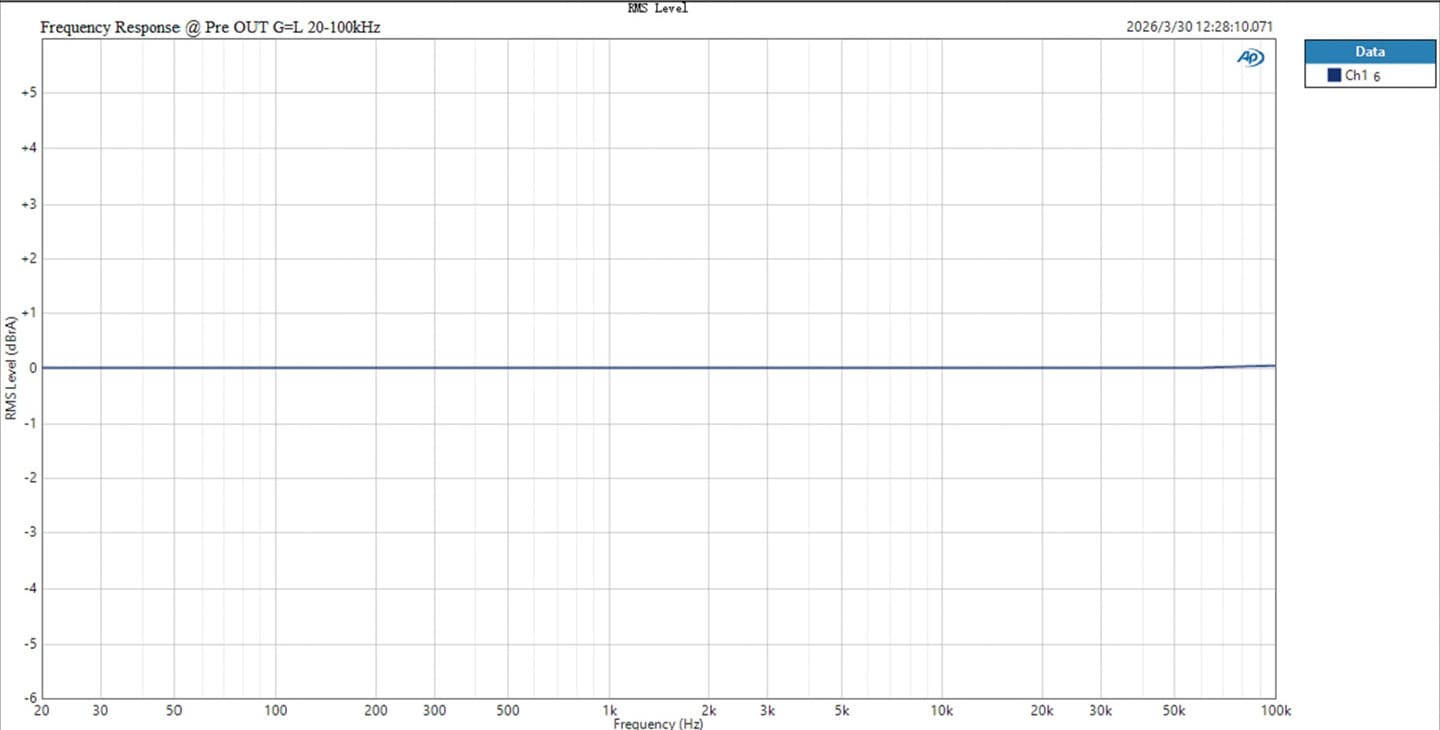Click the 20k frequency tick label
The image size is (1440, 730).
(x=1042, y=711)
